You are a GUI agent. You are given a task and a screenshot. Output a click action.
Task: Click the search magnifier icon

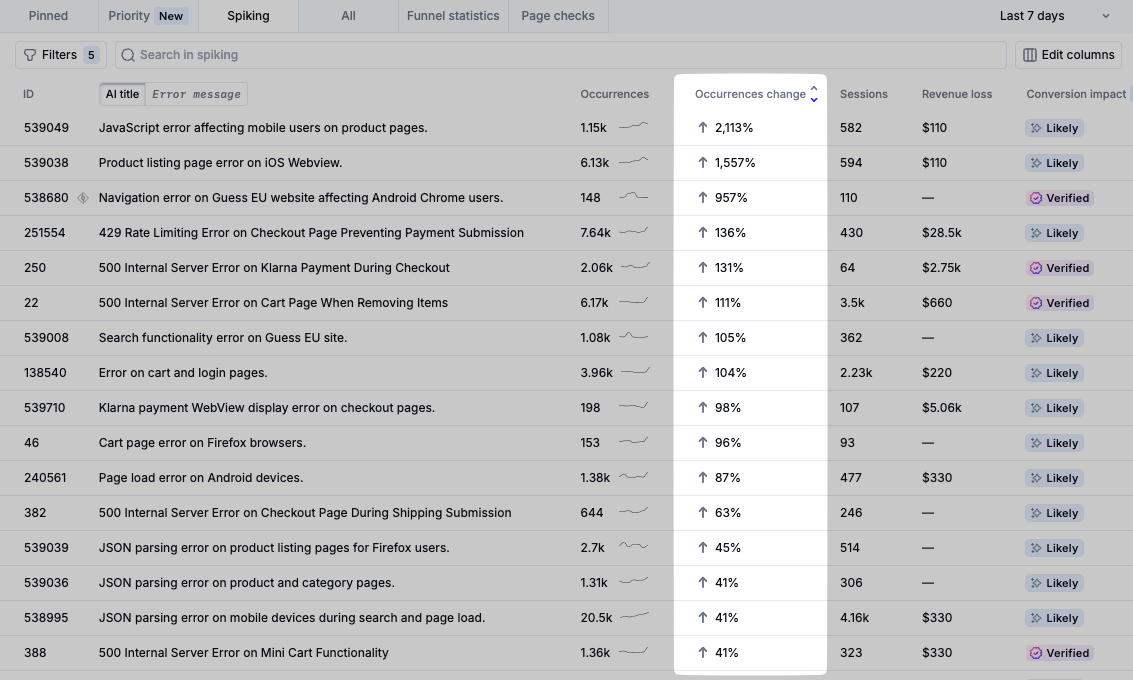pyautogui.click(x=128, y=55)
